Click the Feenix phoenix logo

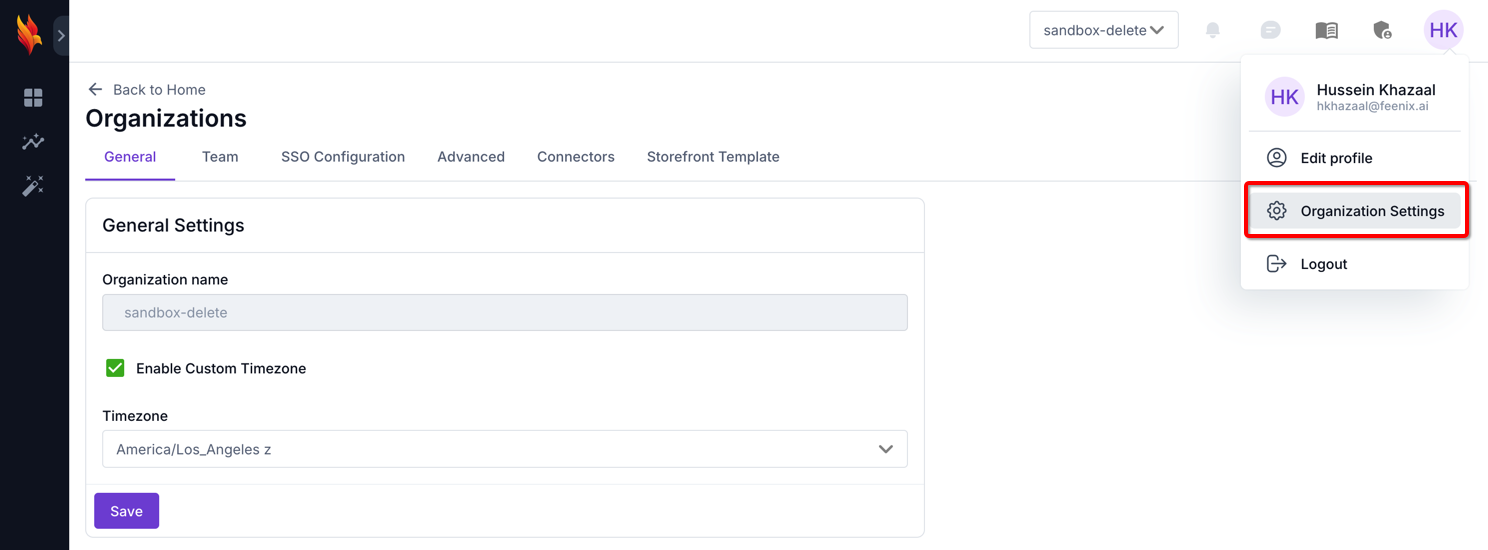tap(29, 34)
